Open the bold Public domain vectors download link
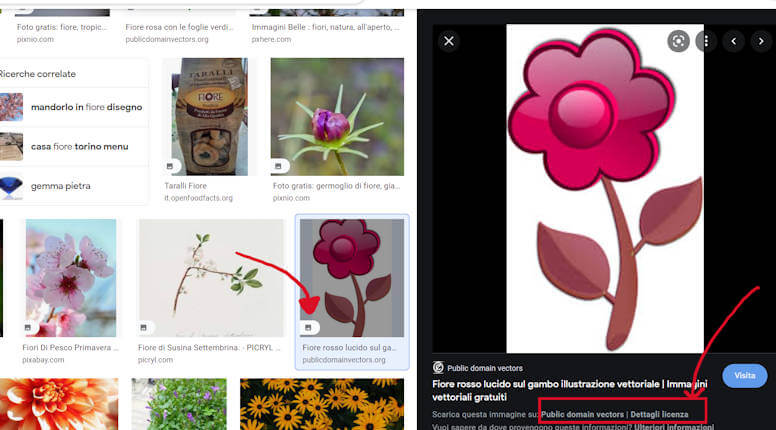Screen dimensions: 776x430 tap(582, 414)
